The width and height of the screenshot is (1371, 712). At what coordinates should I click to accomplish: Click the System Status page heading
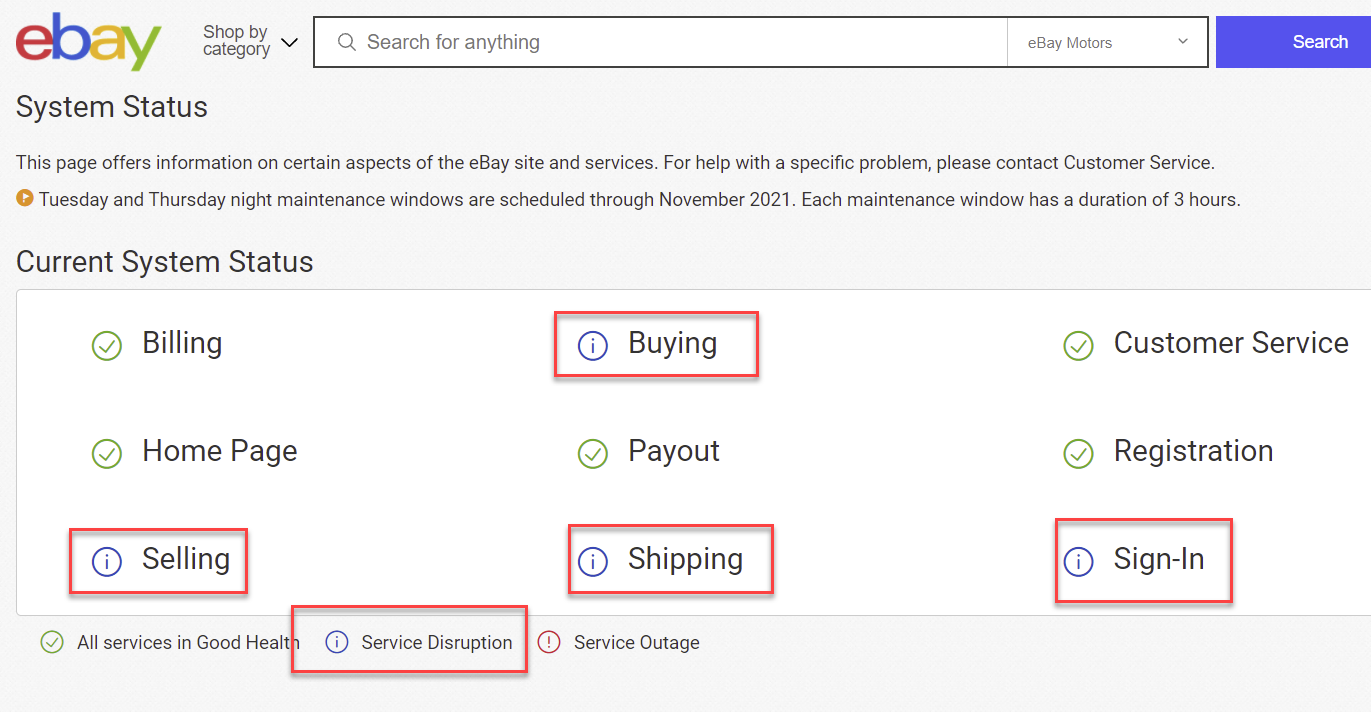pyautogui.click(x=112, y=107)
